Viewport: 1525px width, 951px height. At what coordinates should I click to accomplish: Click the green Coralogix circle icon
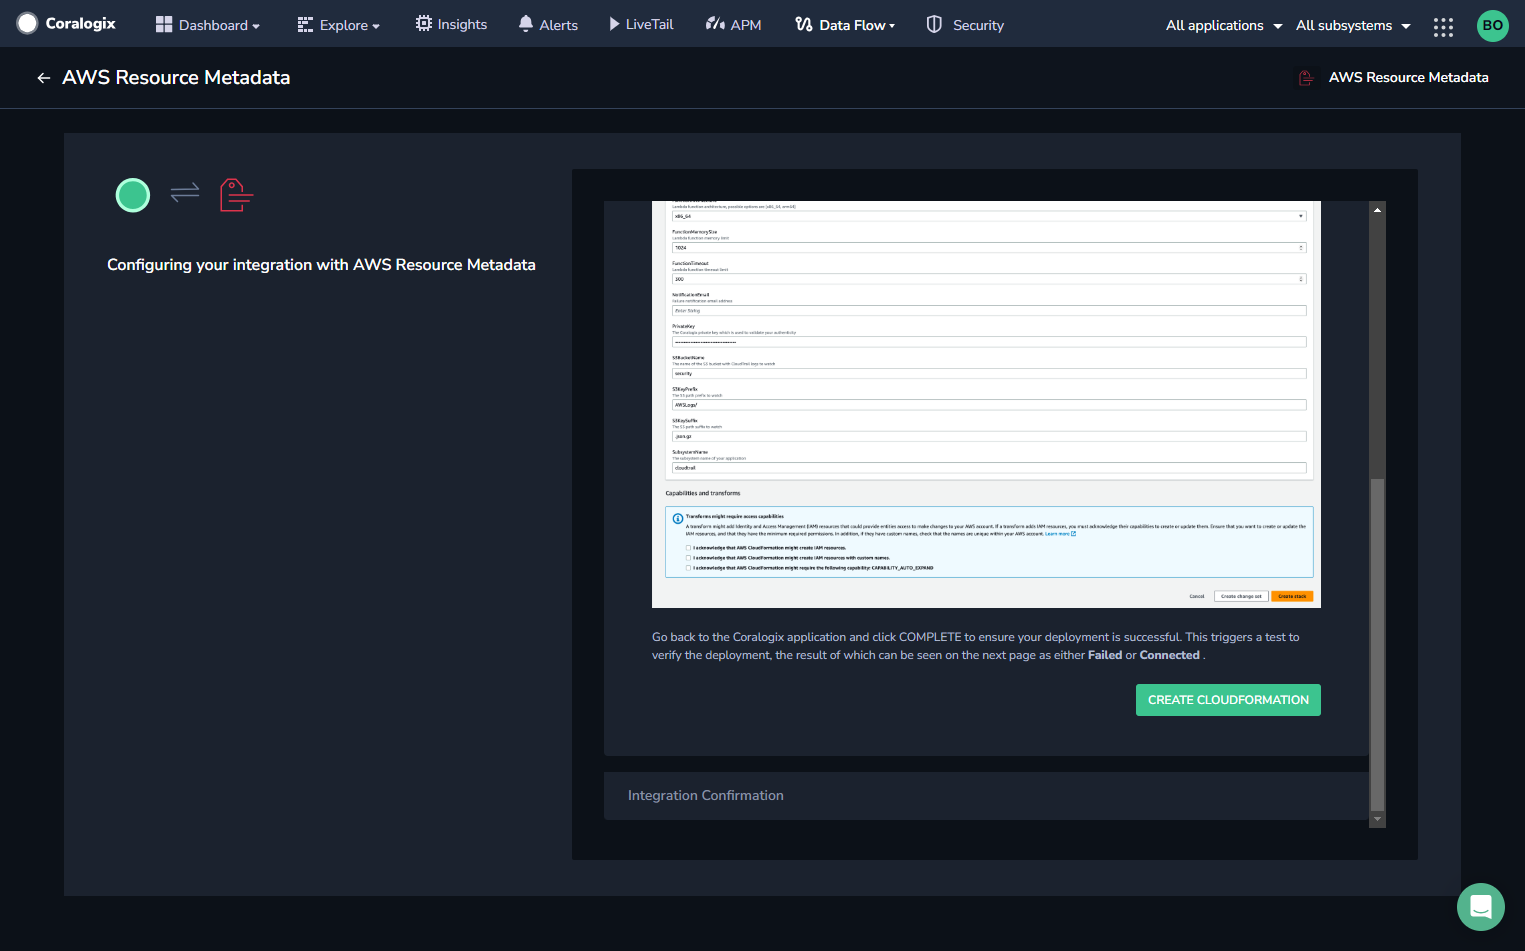point(133,195)
